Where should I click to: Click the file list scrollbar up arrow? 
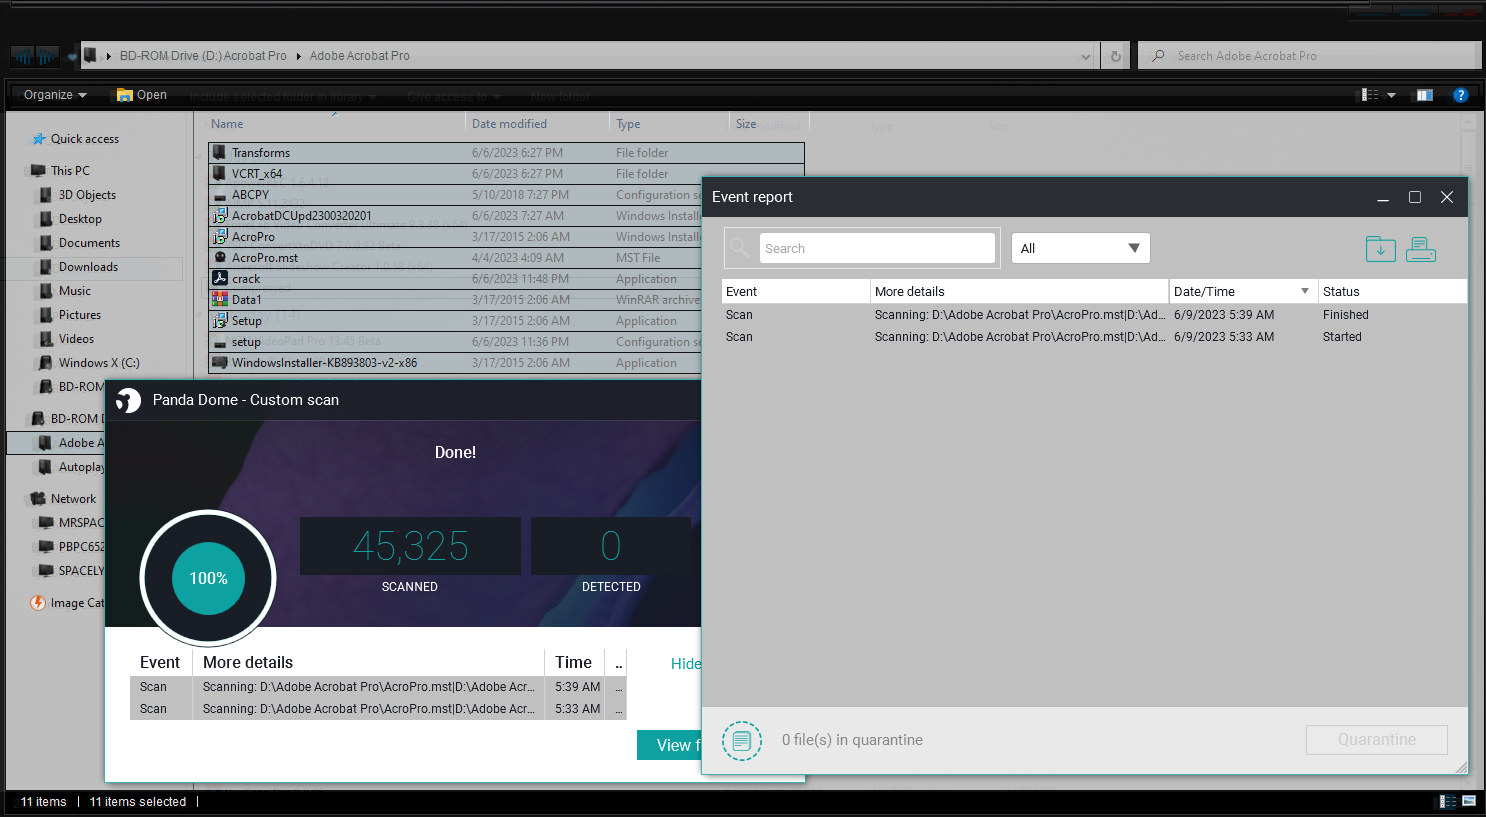(x=1468, y=122)
